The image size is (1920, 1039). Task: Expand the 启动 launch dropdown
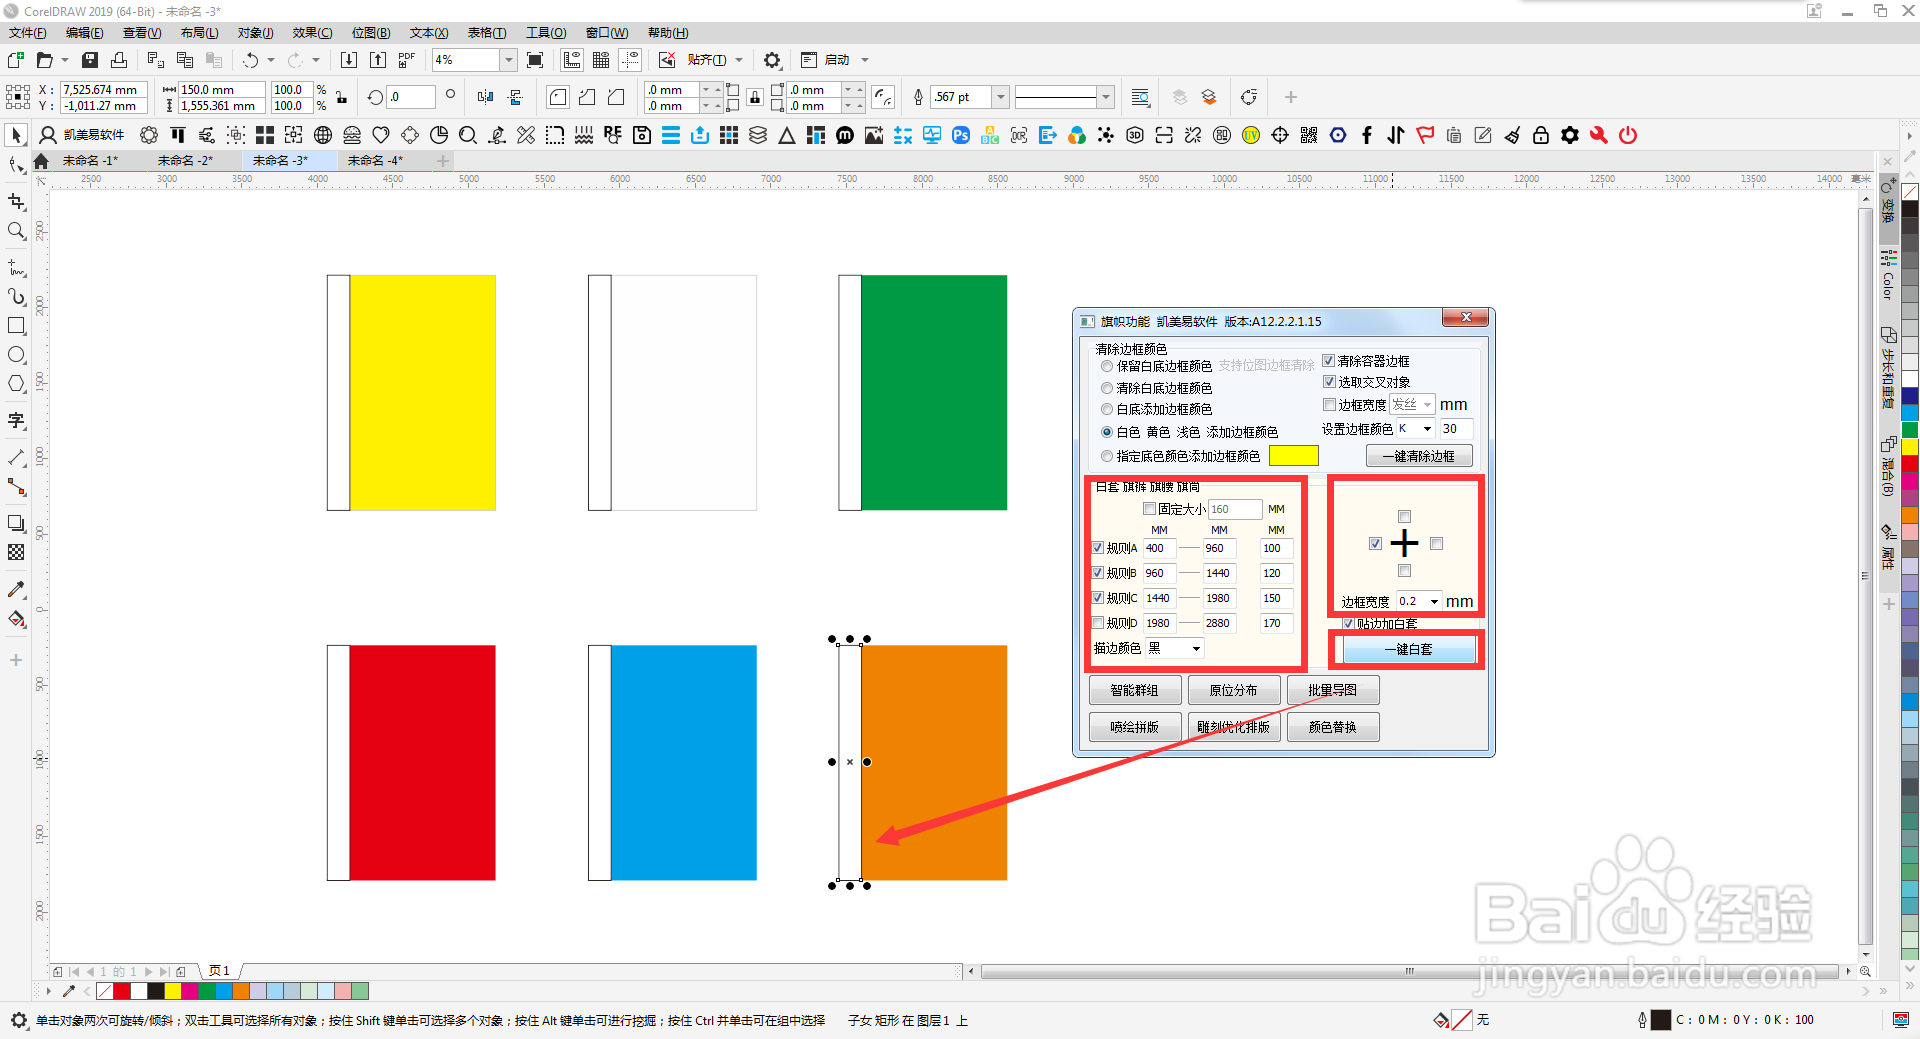[865, 60]
